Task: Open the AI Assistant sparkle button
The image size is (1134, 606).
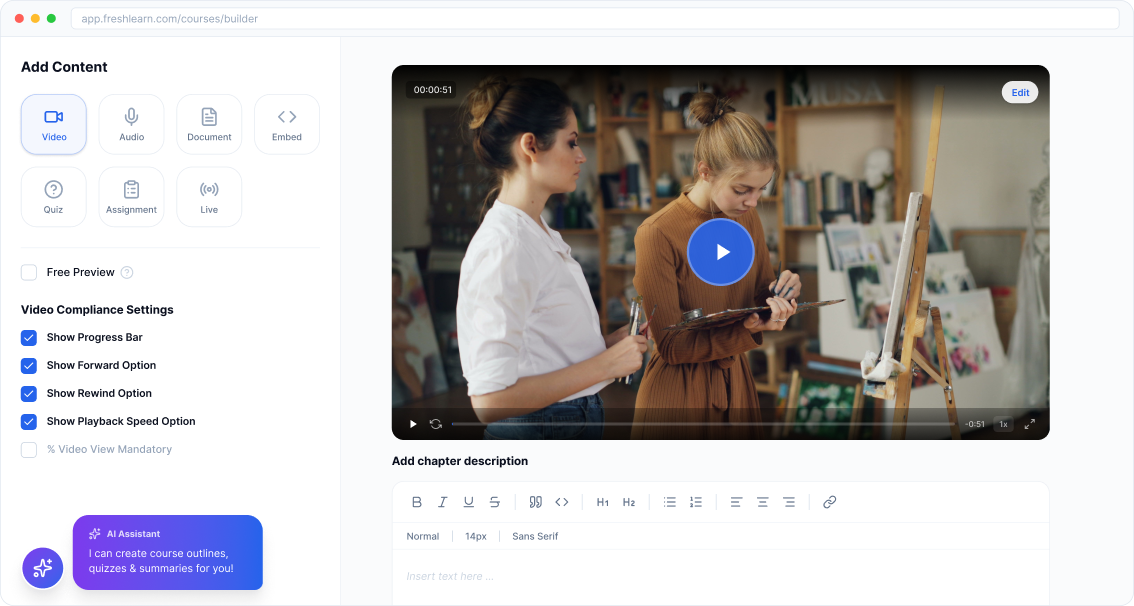Action: (43, 568)
